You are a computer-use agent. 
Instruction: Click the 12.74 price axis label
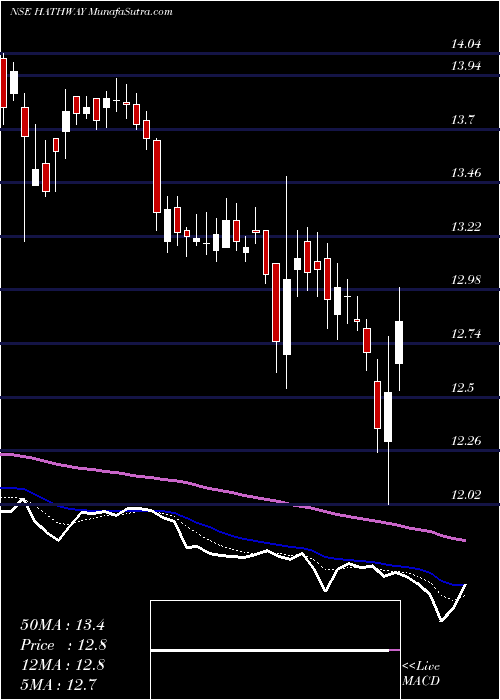tap(466, 334)
